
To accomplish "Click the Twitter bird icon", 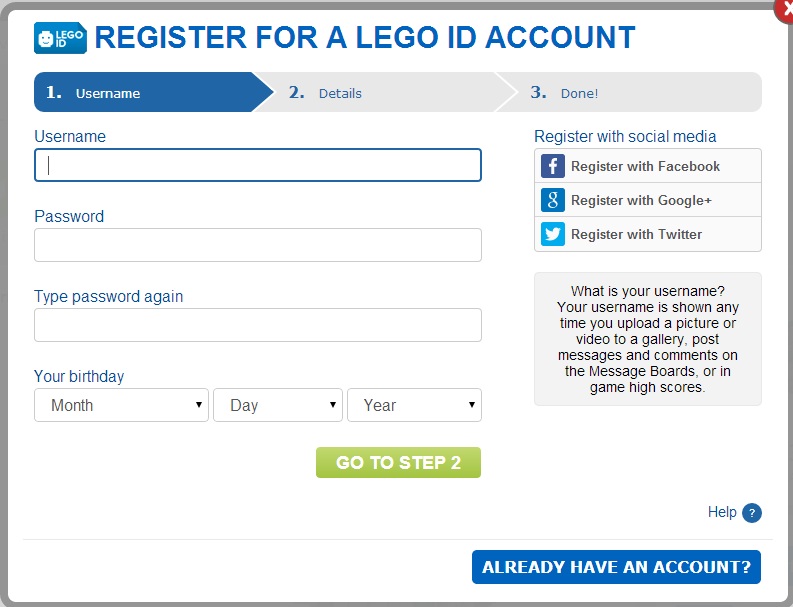I will click(553, 234).
